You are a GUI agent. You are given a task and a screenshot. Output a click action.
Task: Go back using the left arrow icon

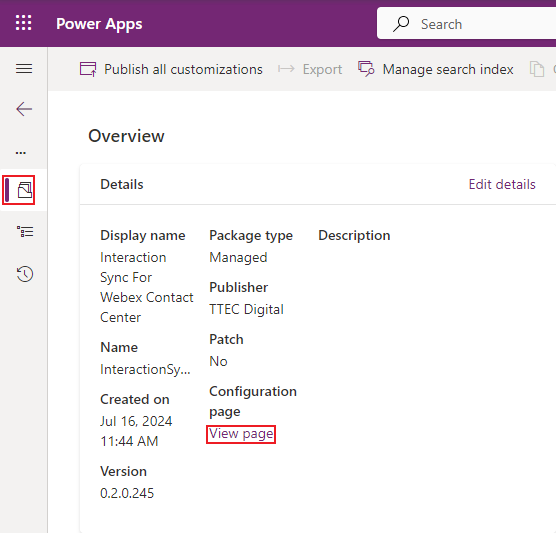click(x=24, y=109)
